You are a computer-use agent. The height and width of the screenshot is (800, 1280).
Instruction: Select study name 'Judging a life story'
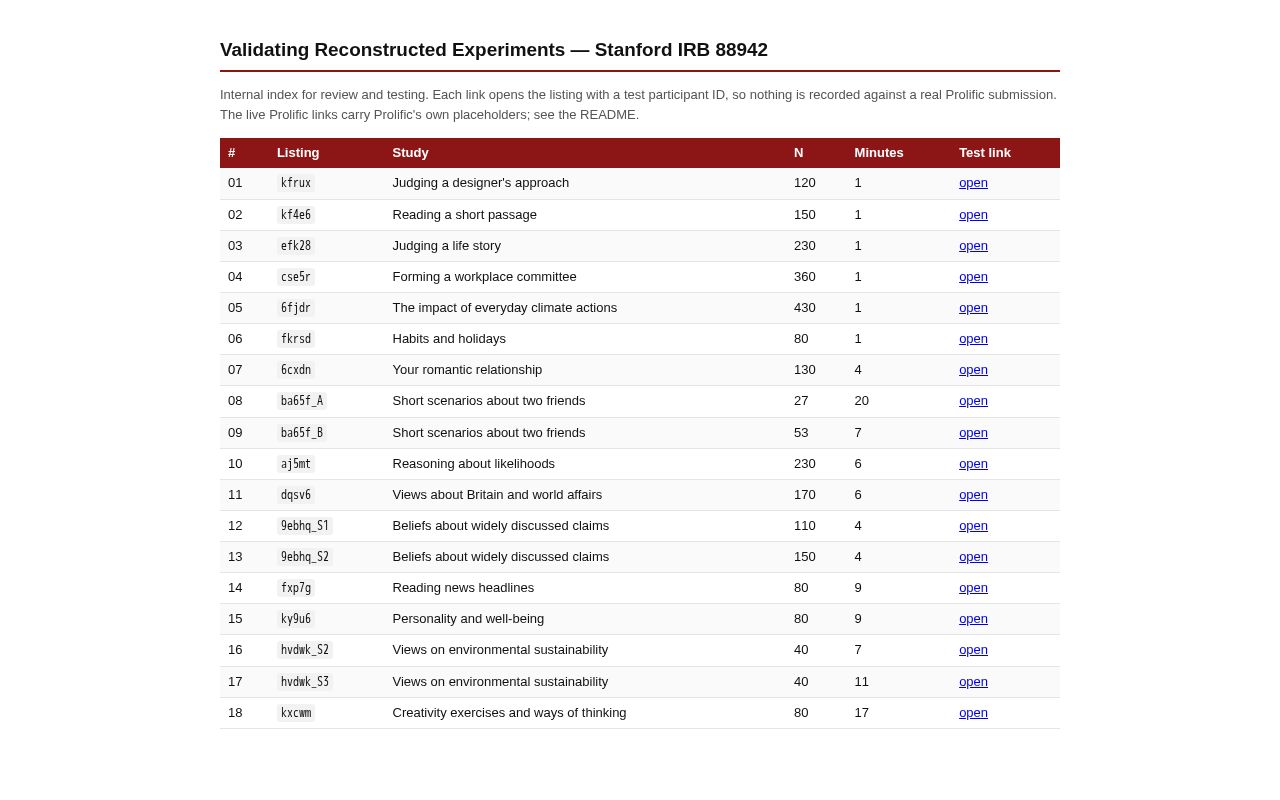pos(447,246)
